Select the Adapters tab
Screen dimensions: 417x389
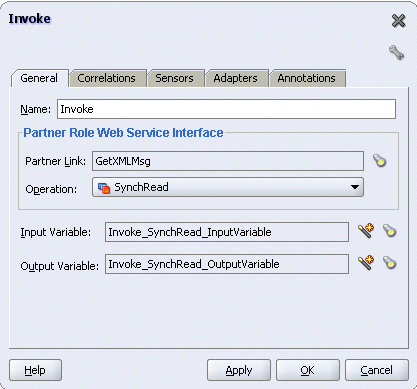[x=237, y=78]
